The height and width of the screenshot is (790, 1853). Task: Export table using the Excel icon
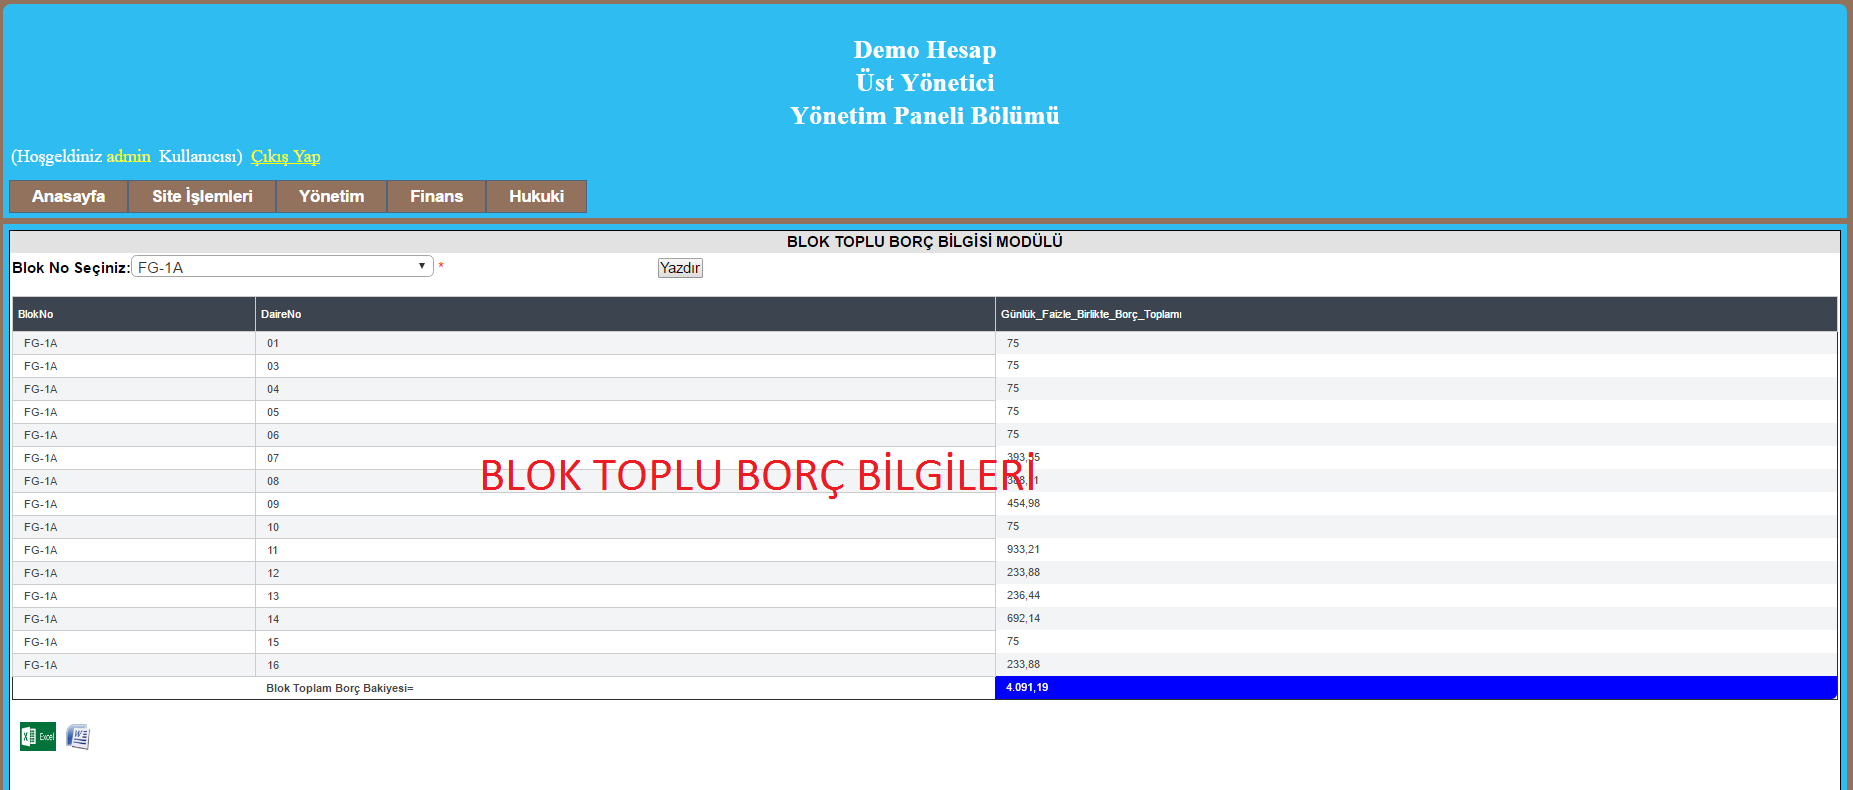37,737
